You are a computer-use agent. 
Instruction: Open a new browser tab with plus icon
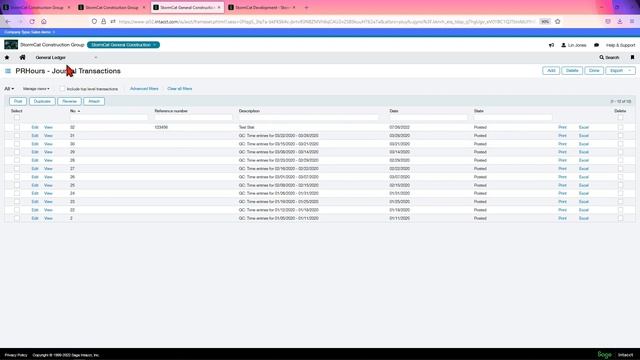tap(307, 7)
